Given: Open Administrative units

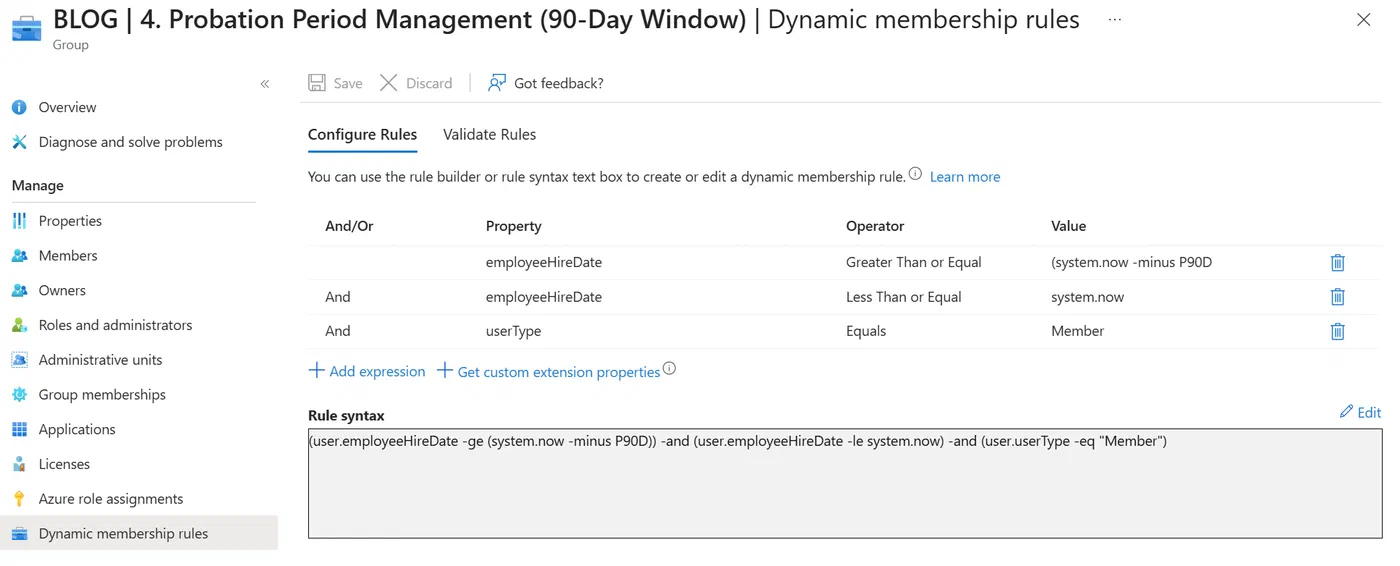Looking at the screenshot, I should point(100,360).
